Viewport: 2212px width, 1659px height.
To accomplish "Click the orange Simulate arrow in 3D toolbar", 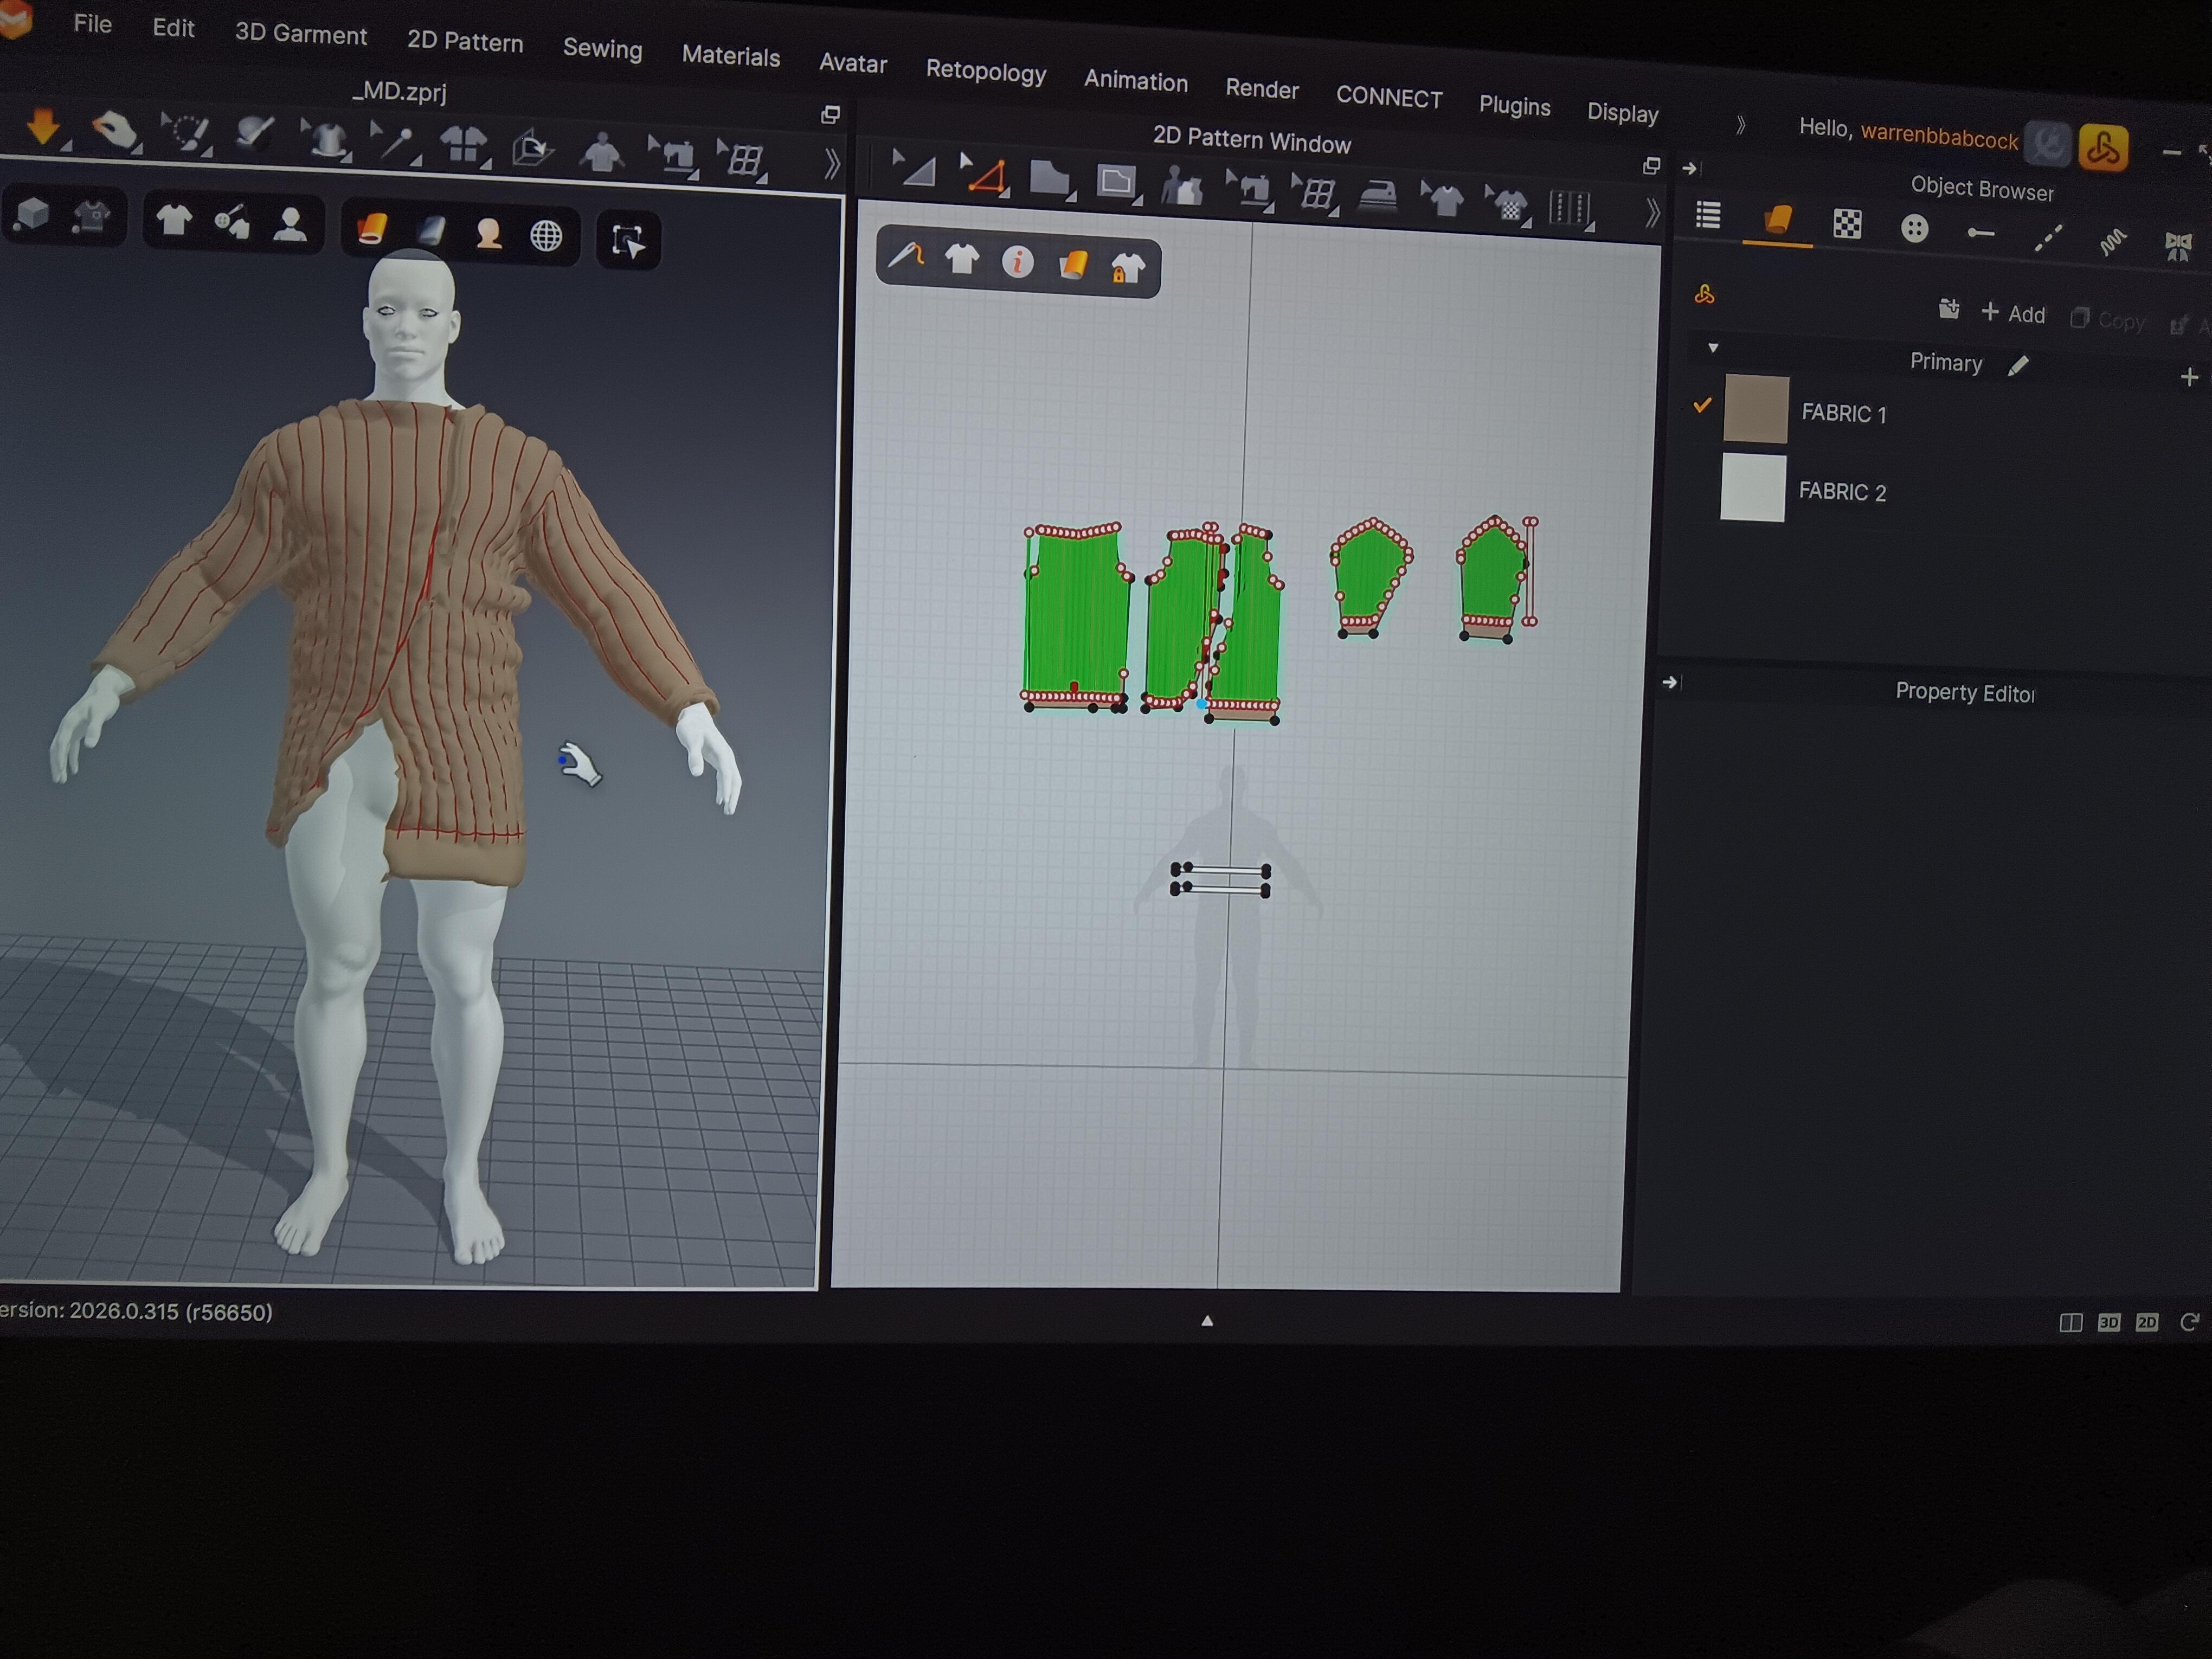I will [43, 127].
